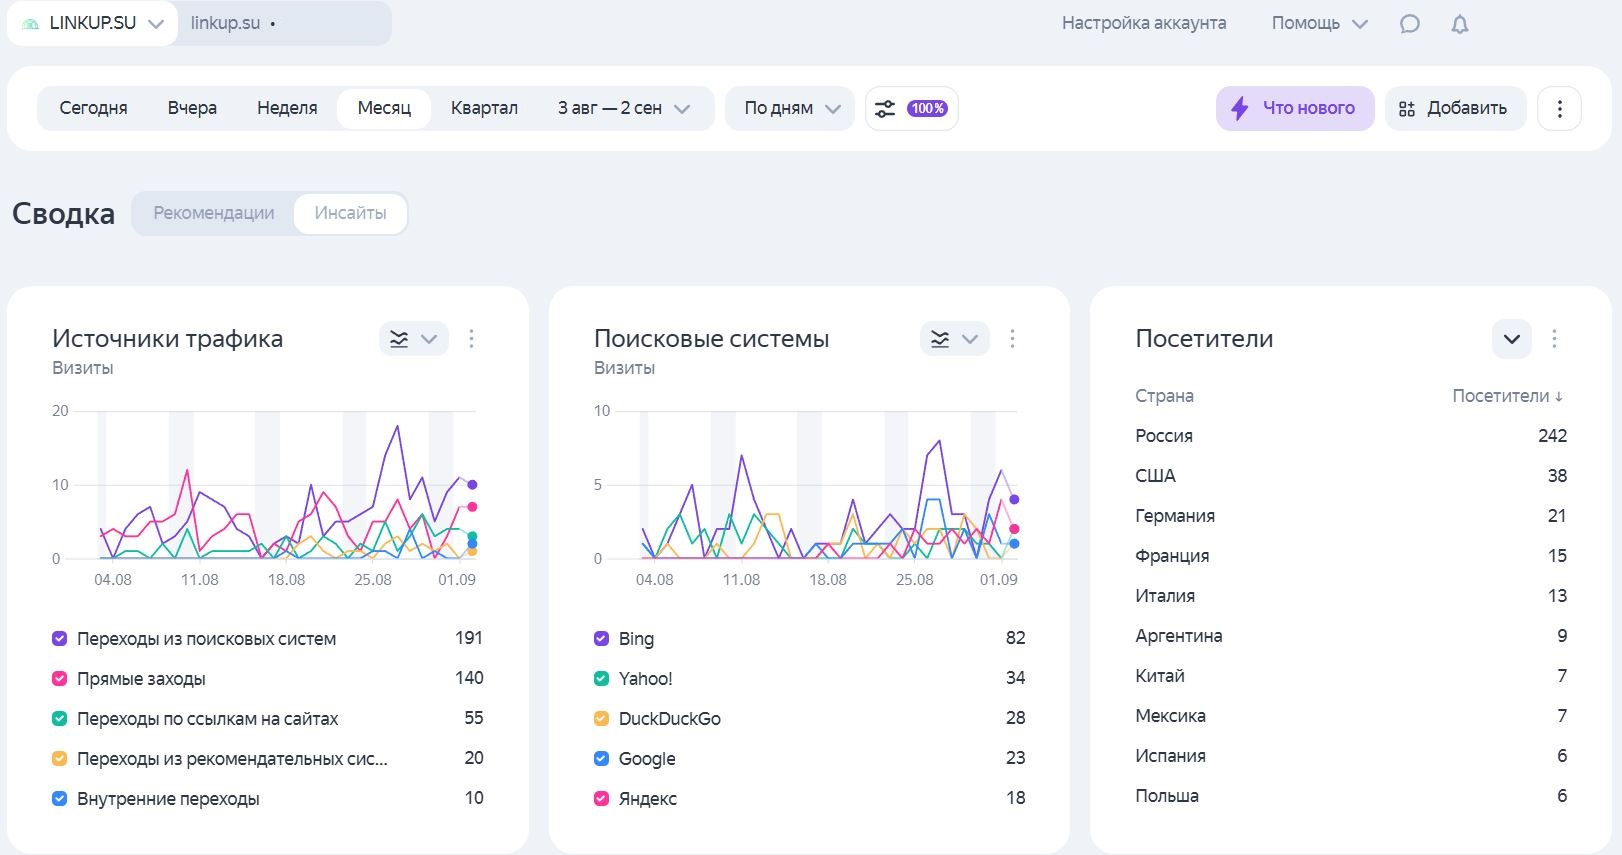The height and width of the screenshot is (855, 1622).
Task: Switch to the Рекомендации tab
Action: (213, 213)
